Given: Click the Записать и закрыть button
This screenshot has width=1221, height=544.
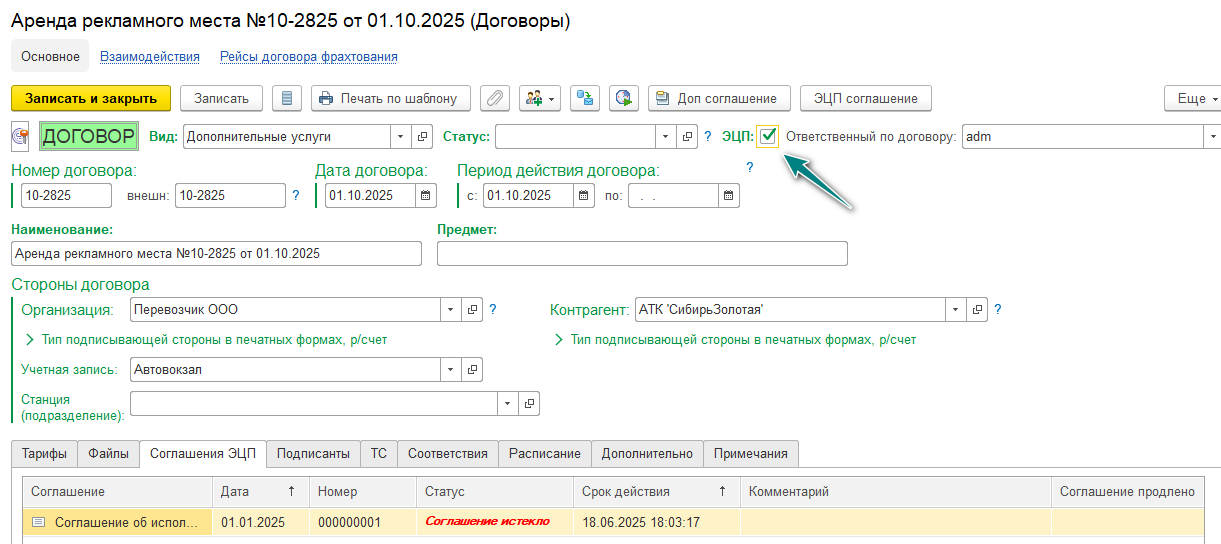Looking at the screenshot, I should (91, 98).
